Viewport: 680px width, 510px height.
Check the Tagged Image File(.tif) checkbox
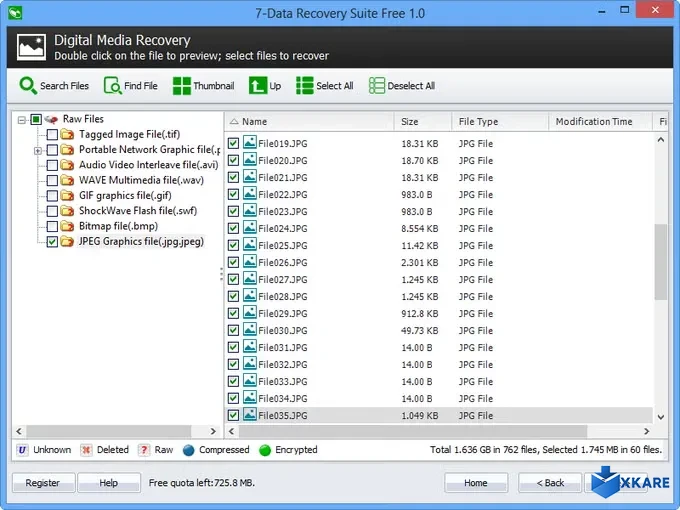[x=52, y=134]
